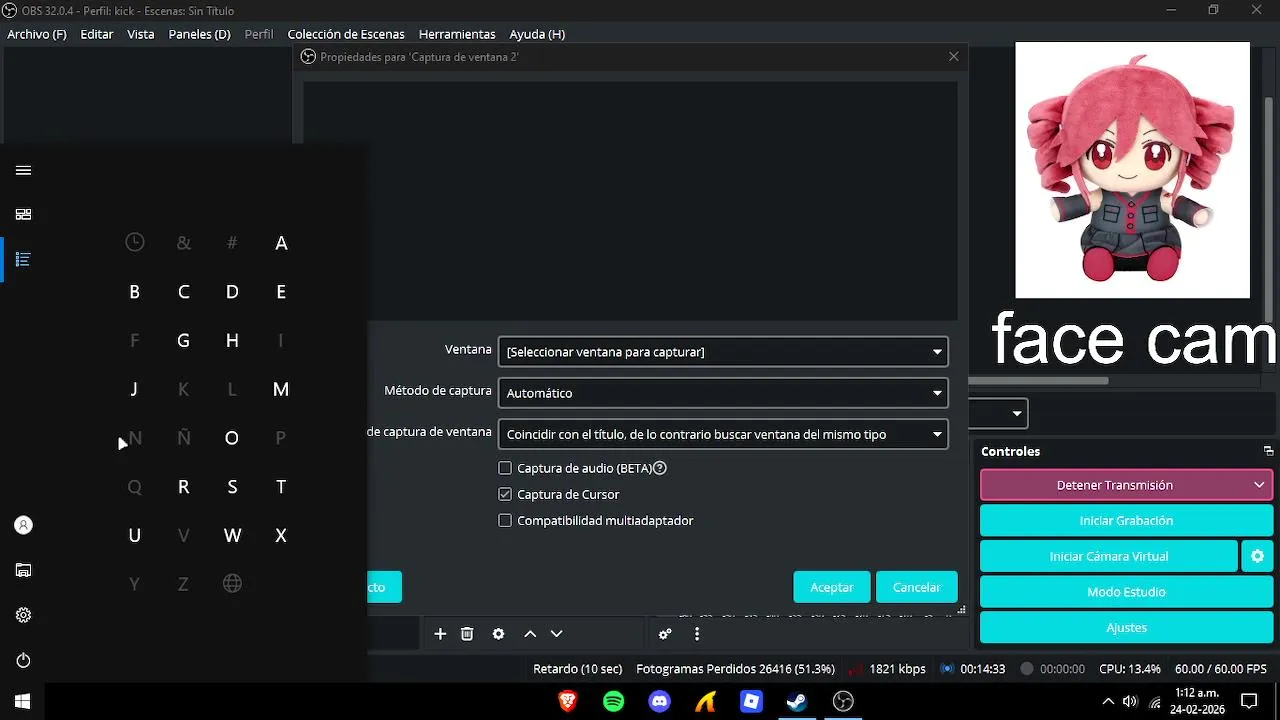Image resolution: width=1280 pixels, height=720 pixels.
Task: Click Detener Transmisión button
Action: [1114, 485]
